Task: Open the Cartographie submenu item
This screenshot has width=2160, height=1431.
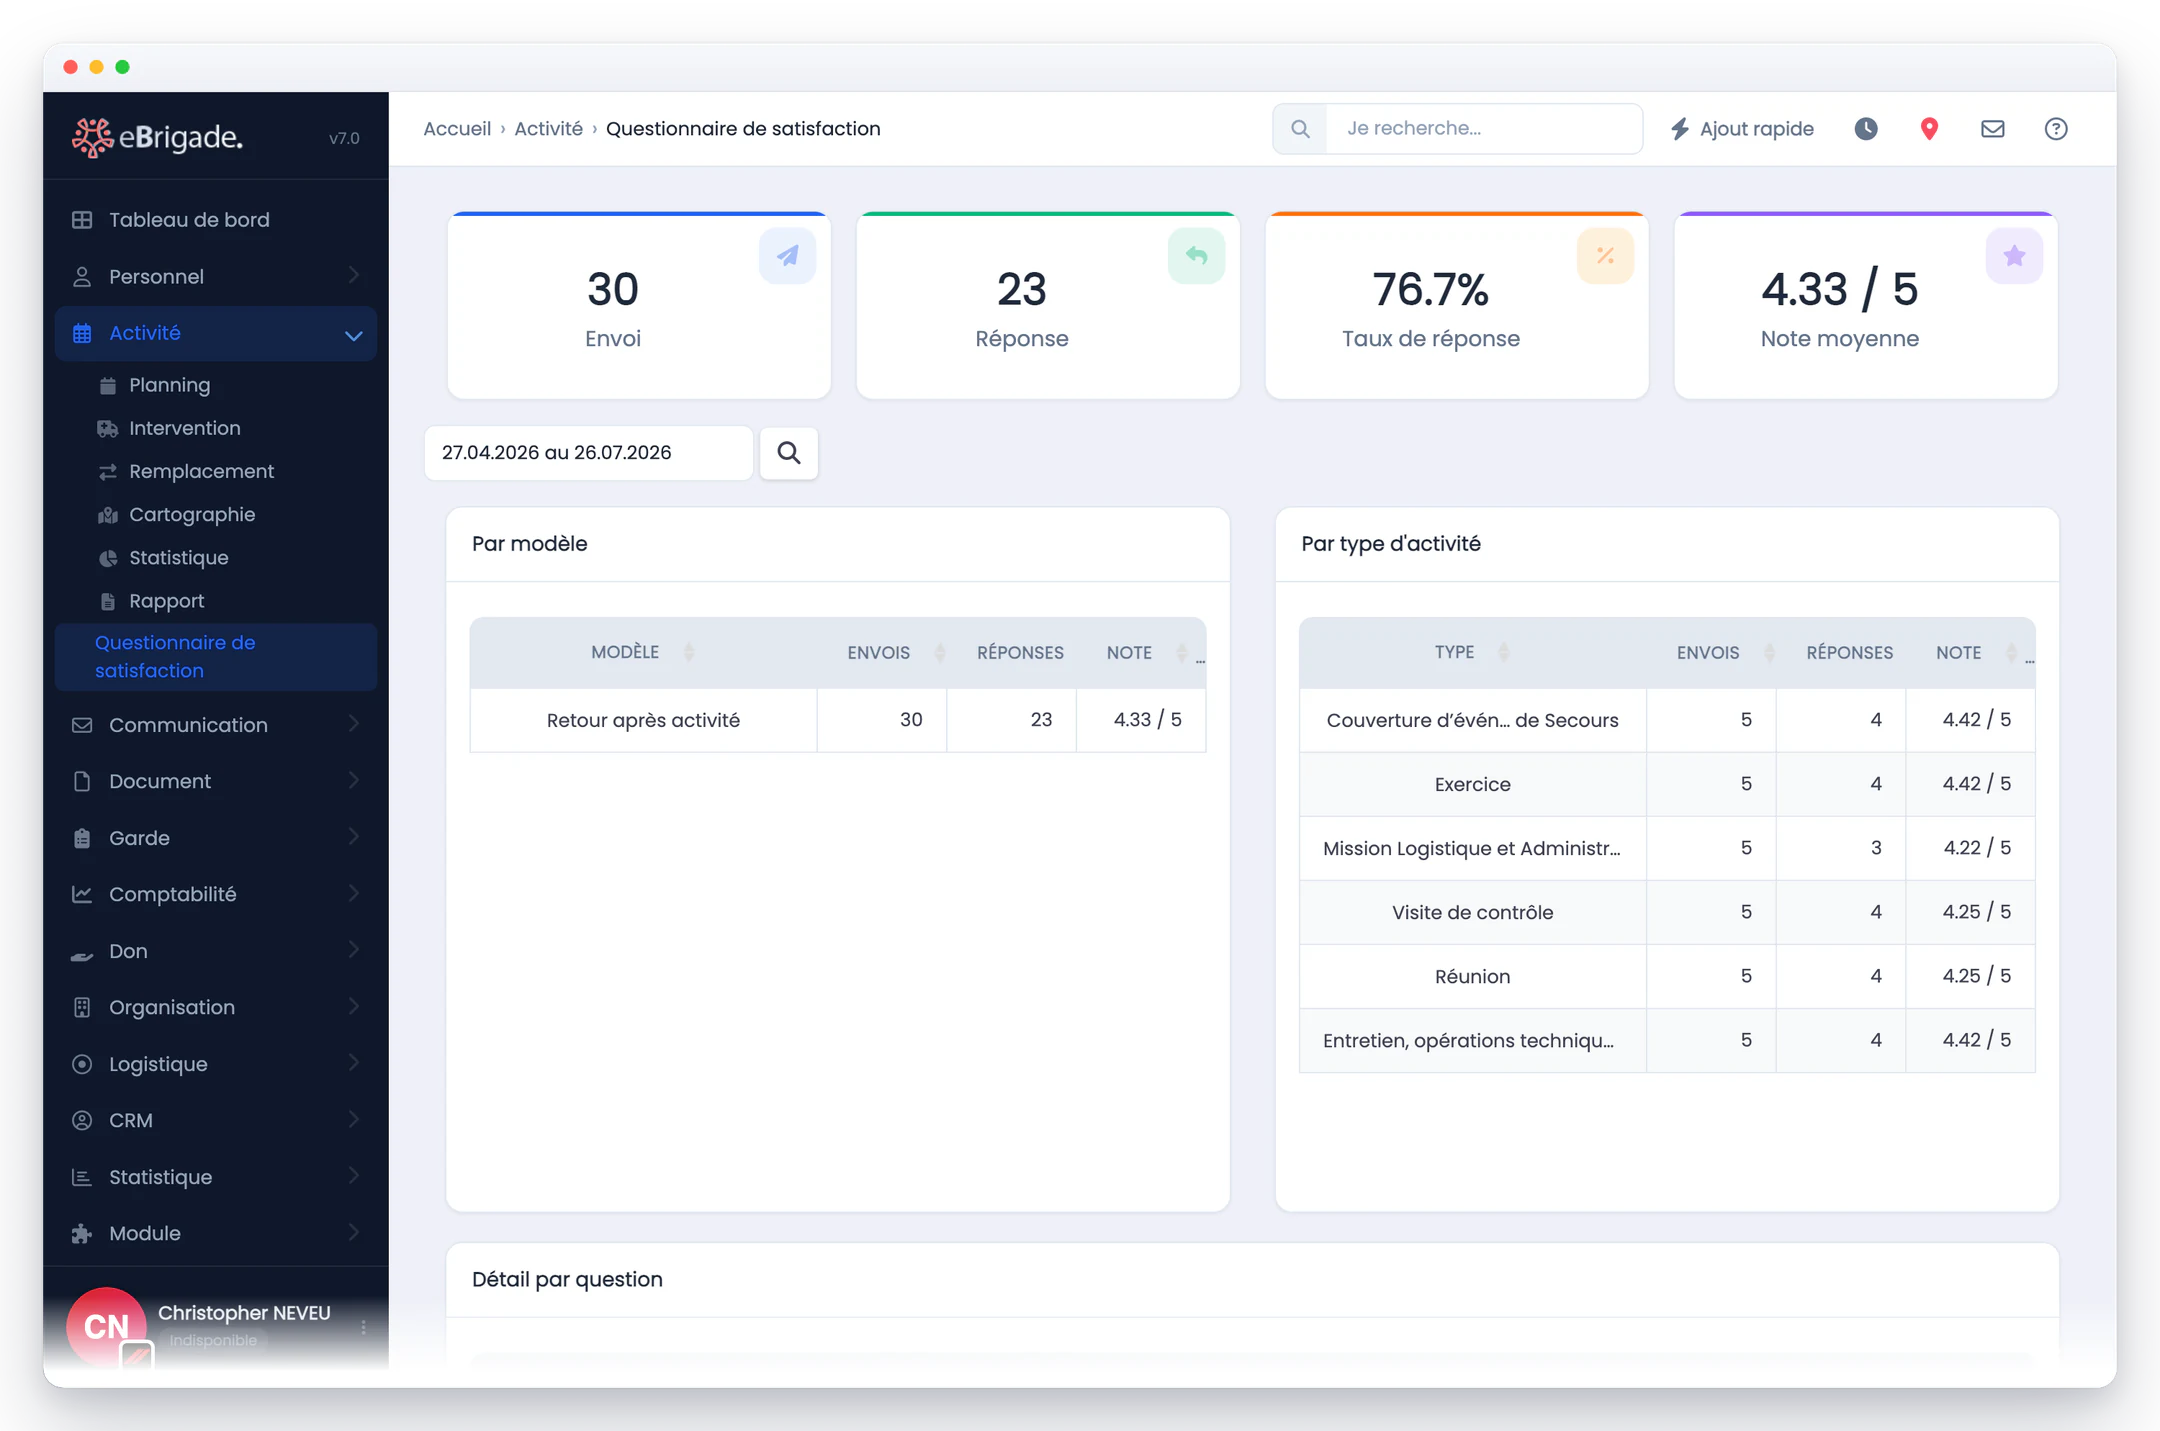Action: 192,515
